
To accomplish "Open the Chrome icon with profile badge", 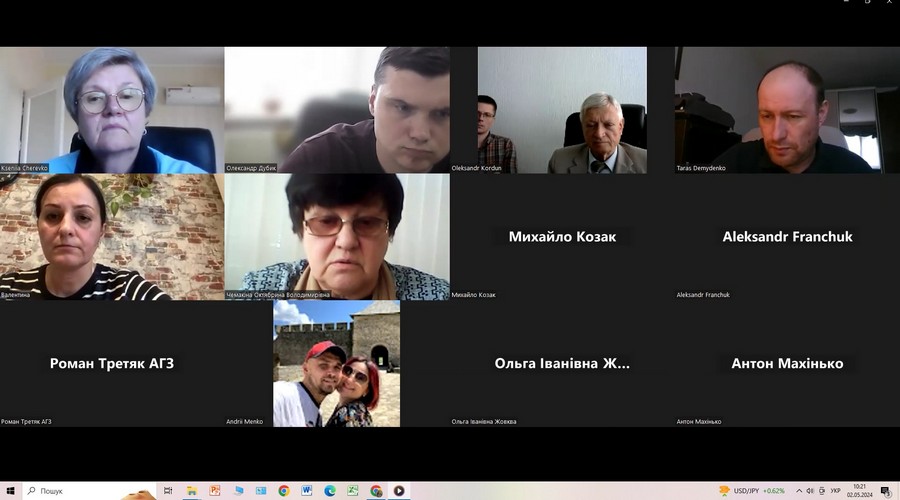I will point(376,491).
